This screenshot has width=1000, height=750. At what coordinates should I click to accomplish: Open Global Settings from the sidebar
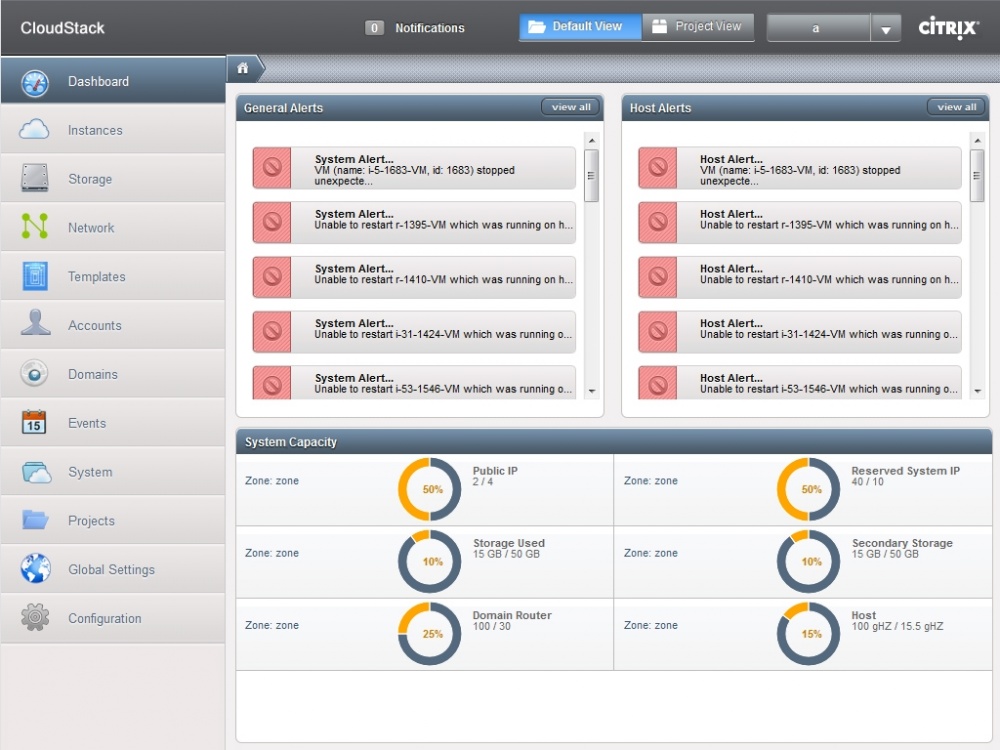click(x=113, y=569)
